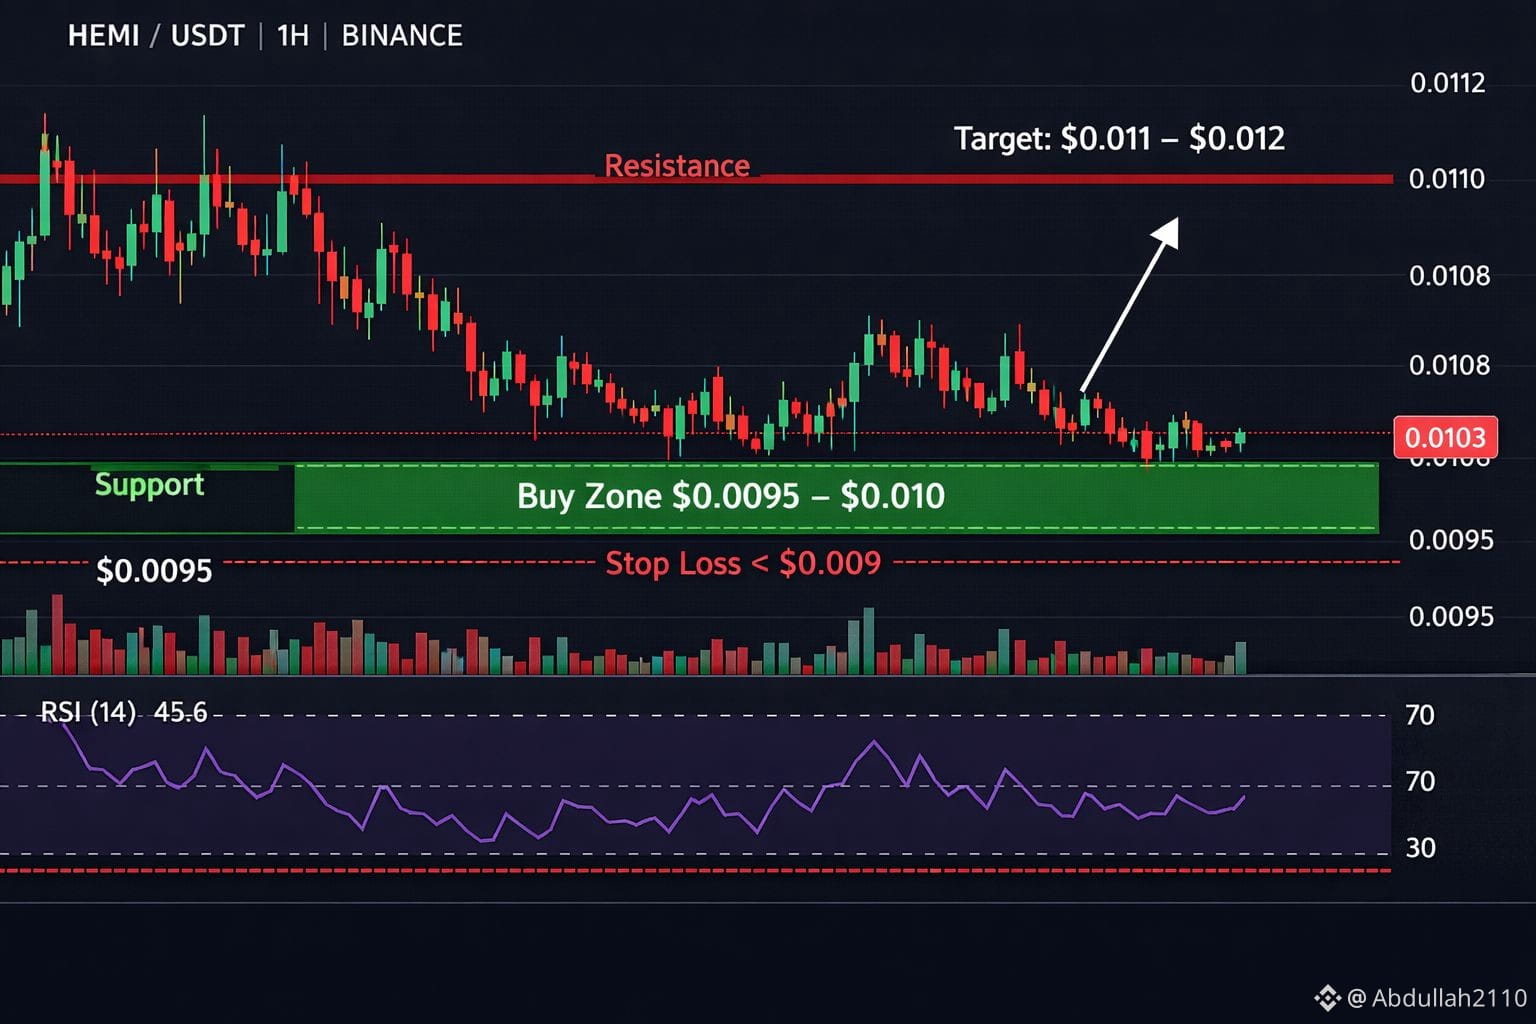Click the 0.0112 price axis label
The height and width of the screenshot is (1024, 1536).
click(1447, 83)
